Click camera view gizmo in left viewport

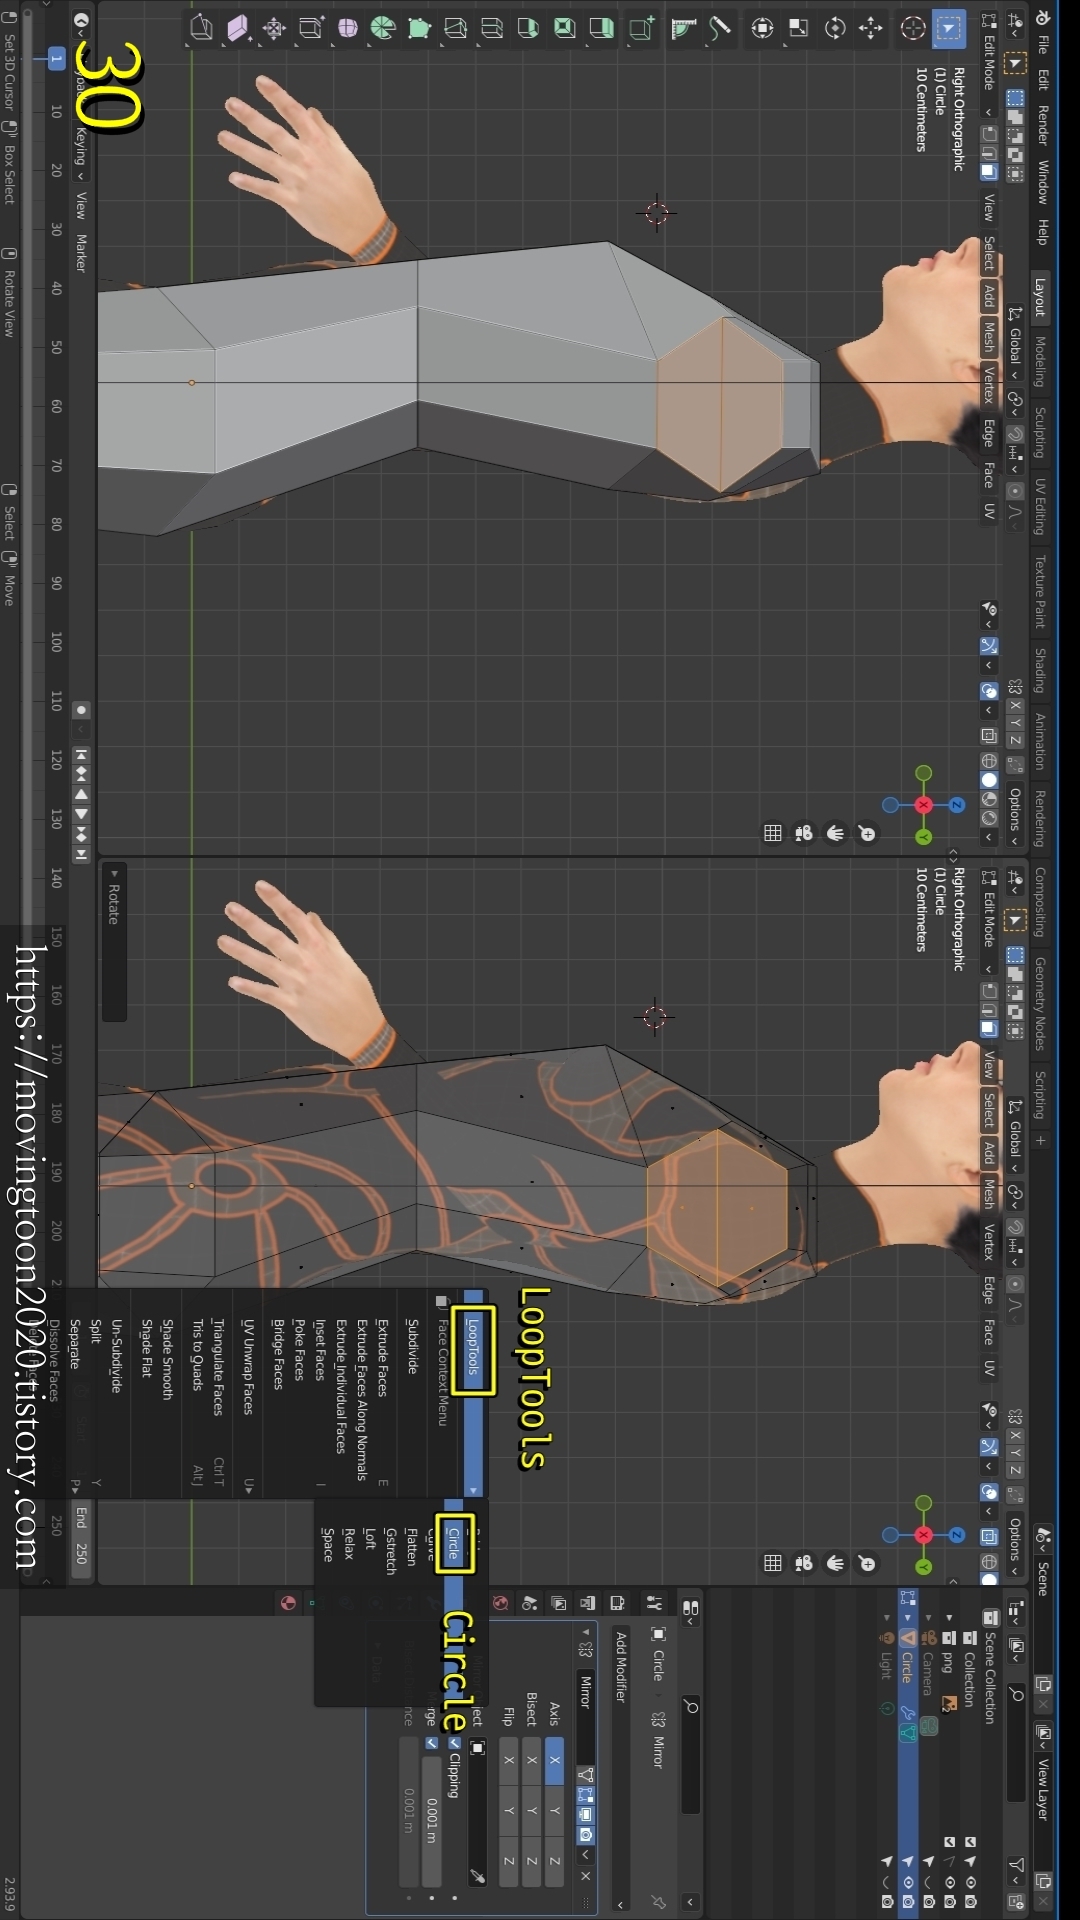click(x=804, y=833)
